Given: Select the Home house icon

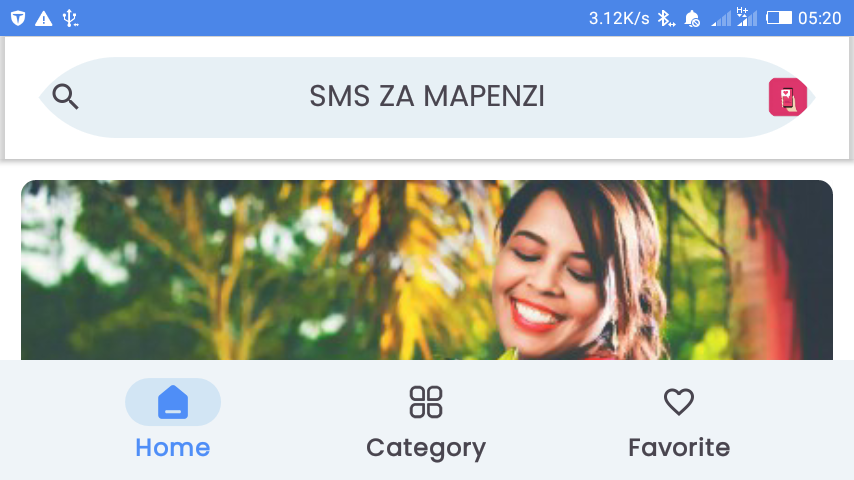Looking at the screenshot, I should pos(173,402).
